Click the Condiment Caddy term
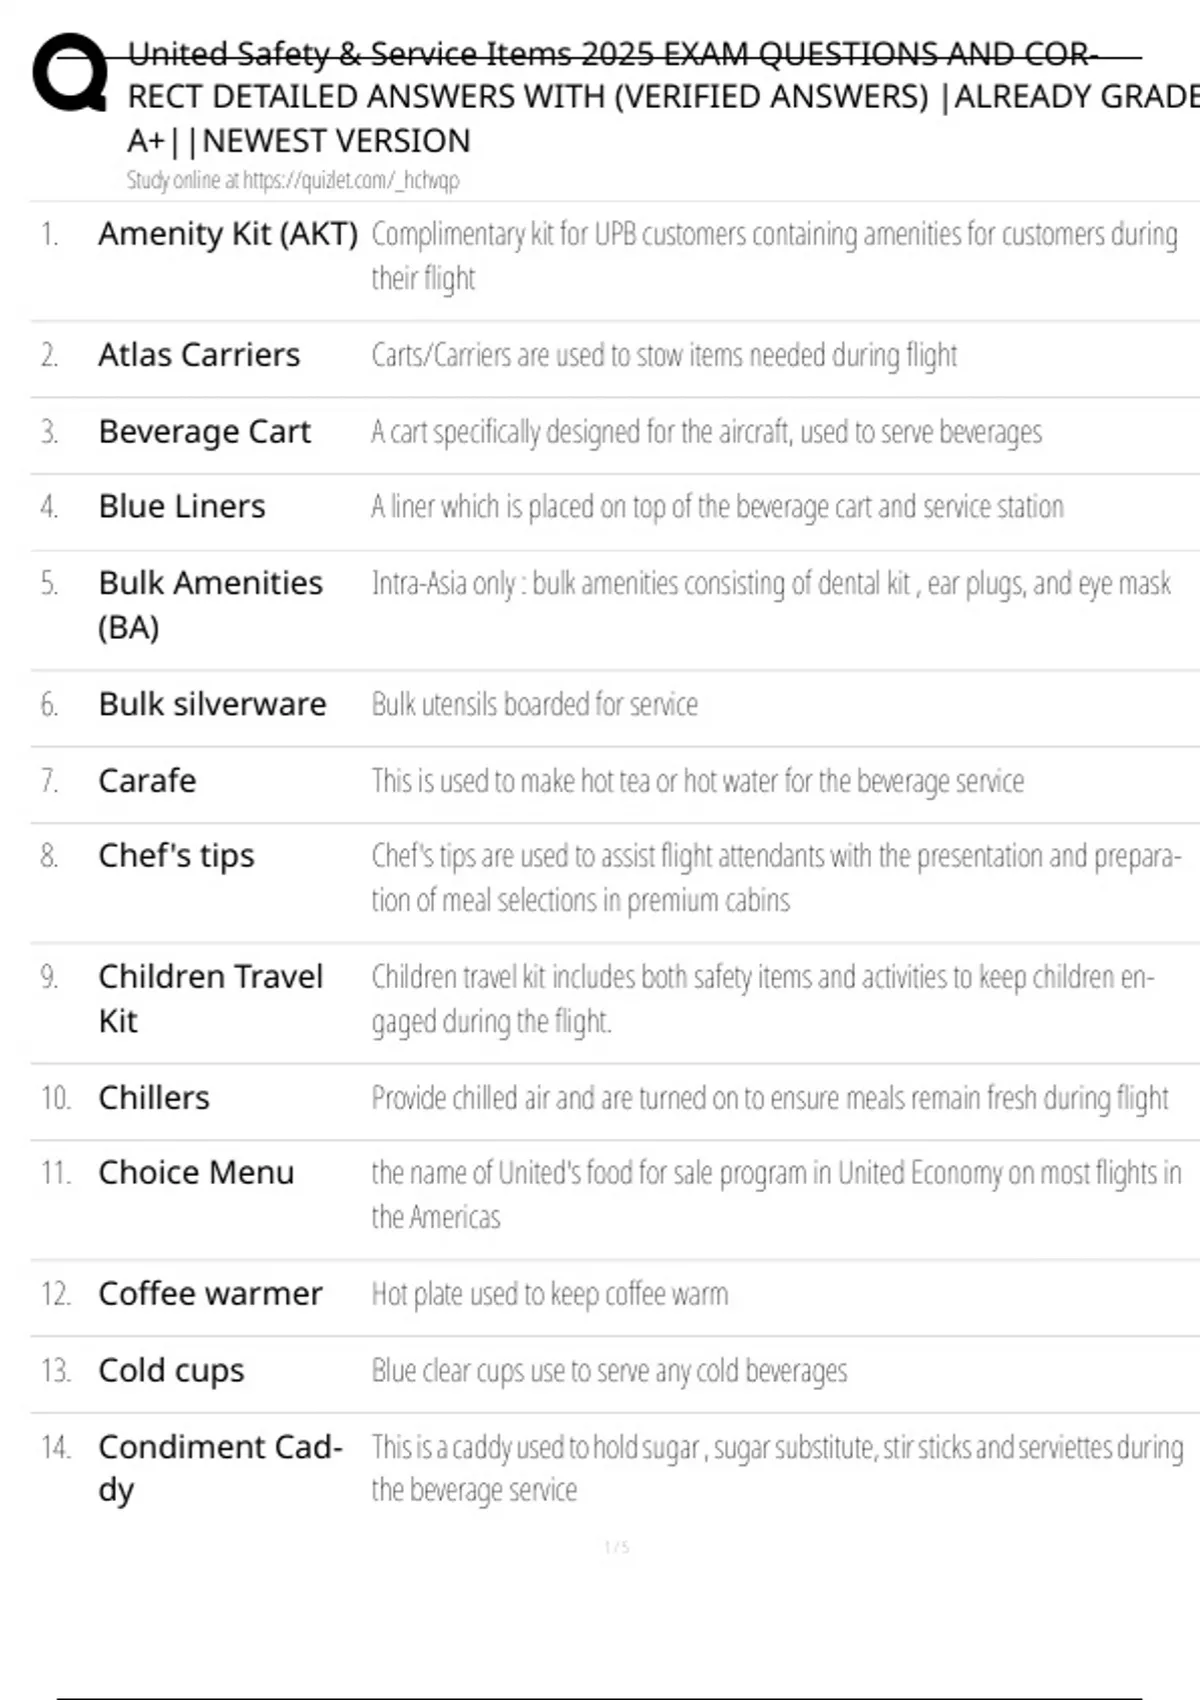Viewport: 1200px width, 1700px height. pos(220,1468)
